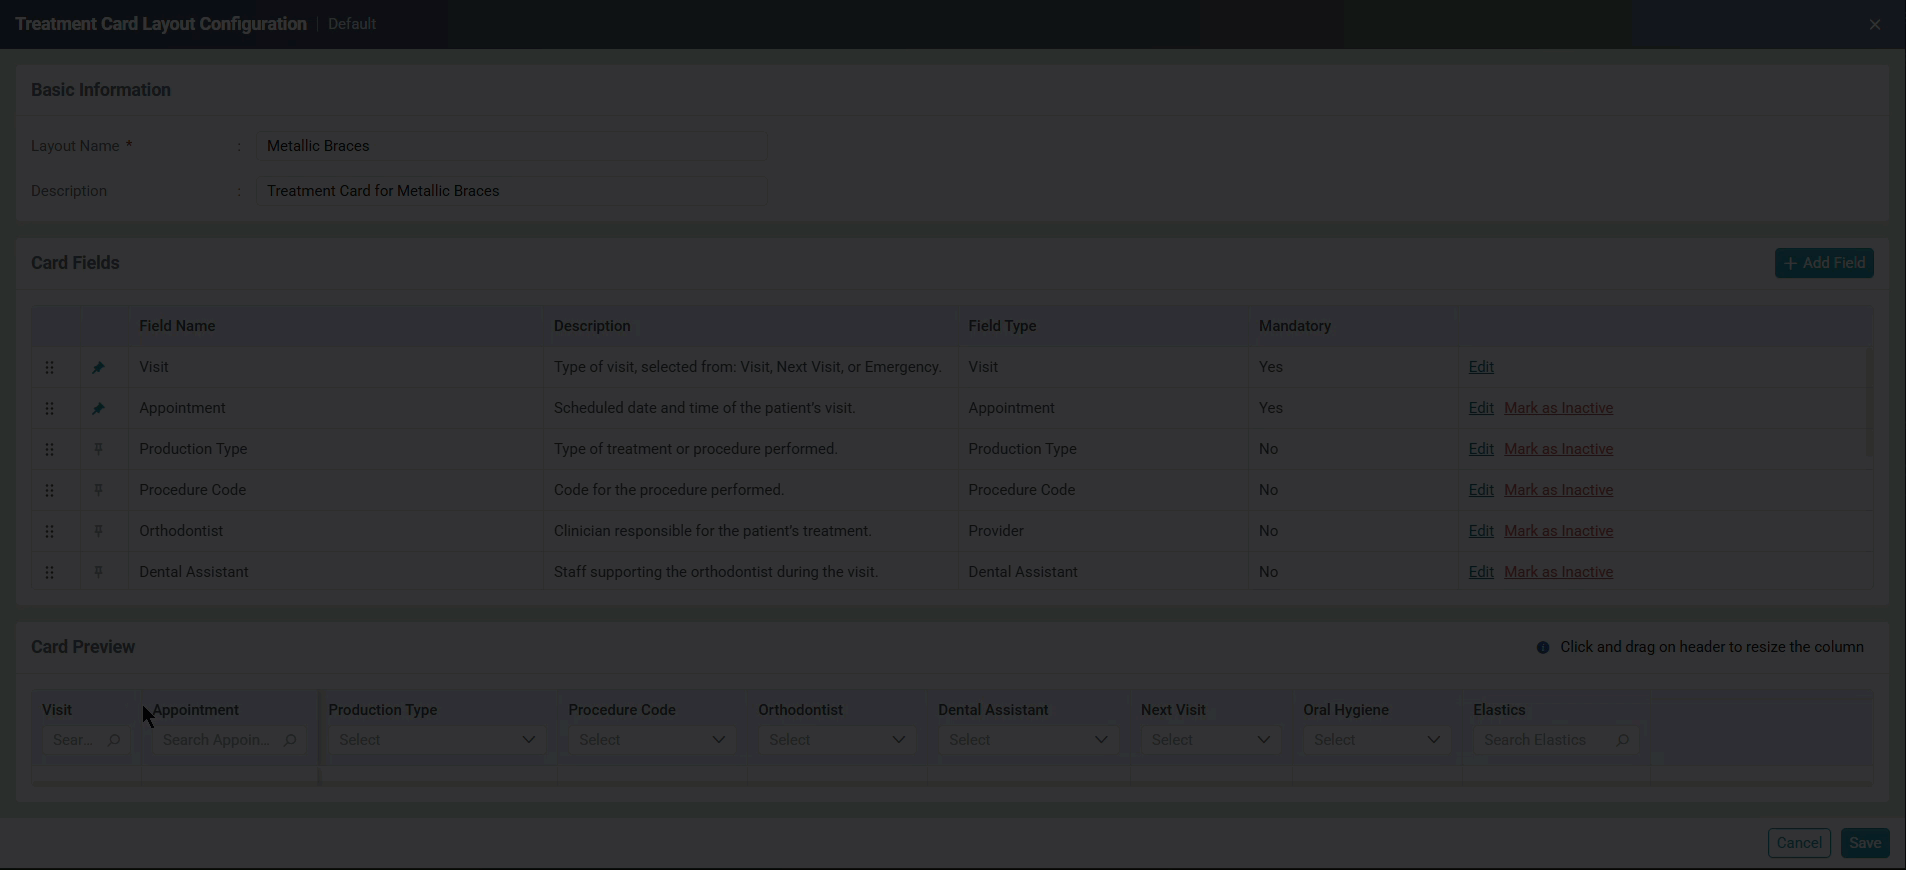Click the Description input field
Viewport: 1906px width, 870px height.
pyautogui.click(x=511, y=191)
